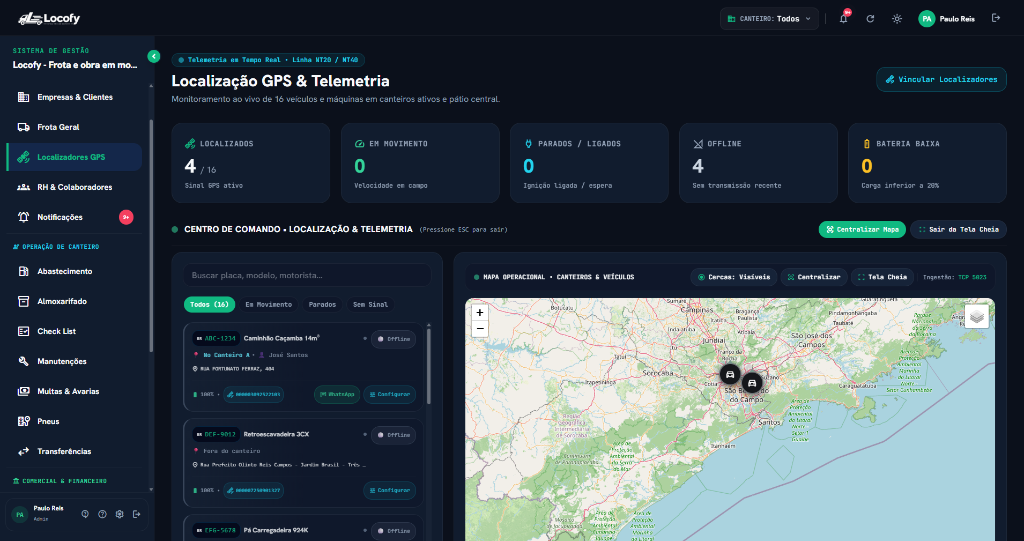1024x541 pixels.
Task: Select the Todos (16) filter chip
Action: [209, 304]
